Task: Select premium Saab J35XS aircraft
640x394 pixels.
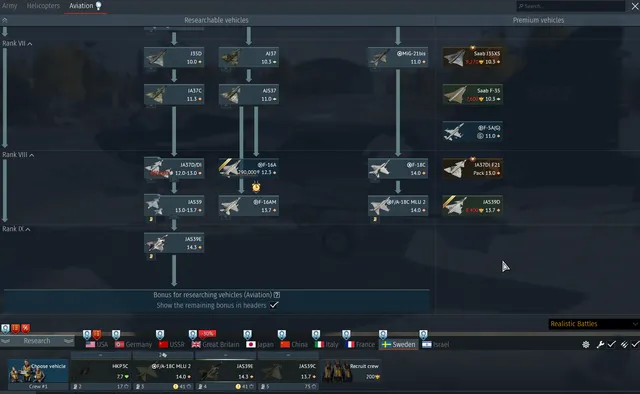Action: [x=473, y=57]
